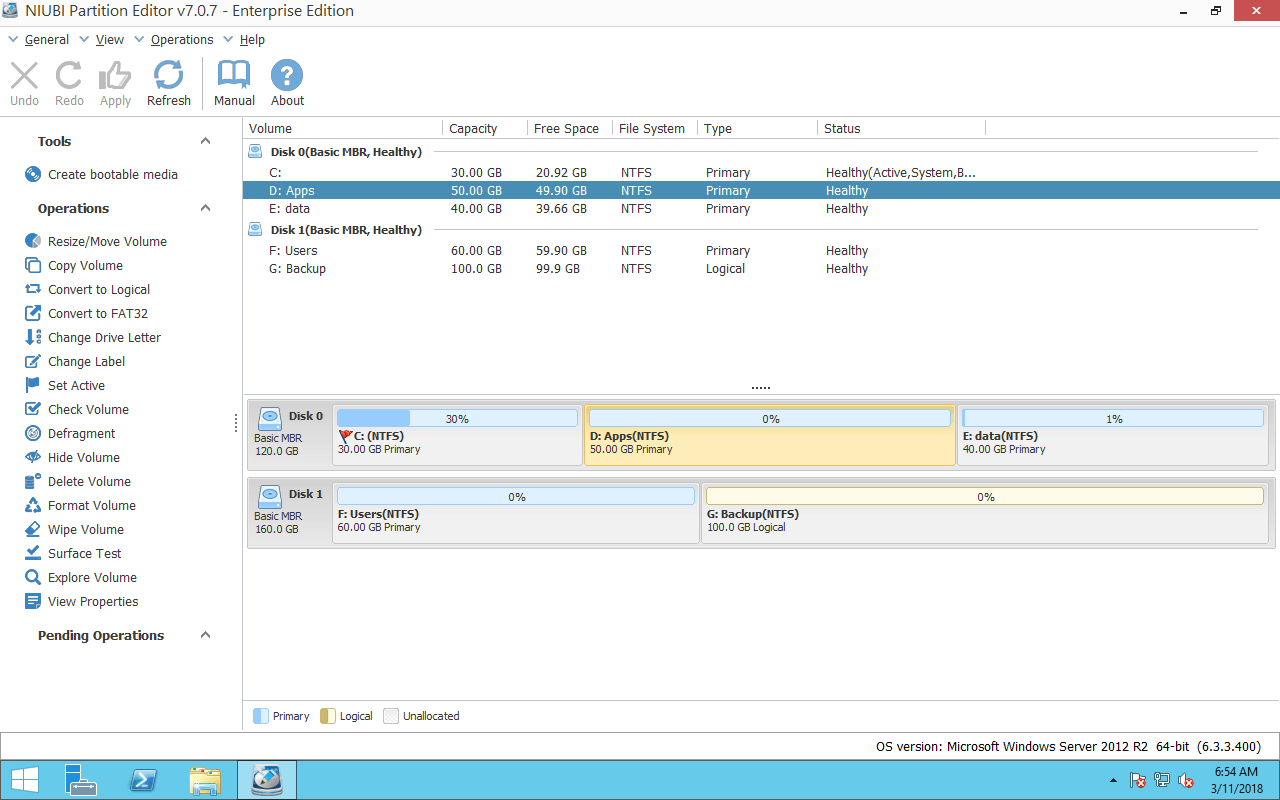Sort by the File System column header
This screenshot has width=1280, height=800.
click(655, 128)
